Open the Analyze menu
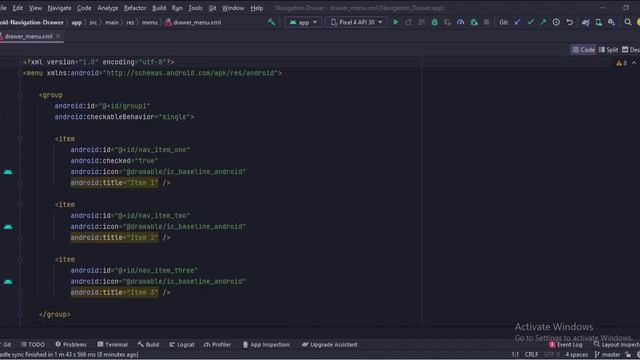Viewport: 640px width, 360px height. click(107, 8)
